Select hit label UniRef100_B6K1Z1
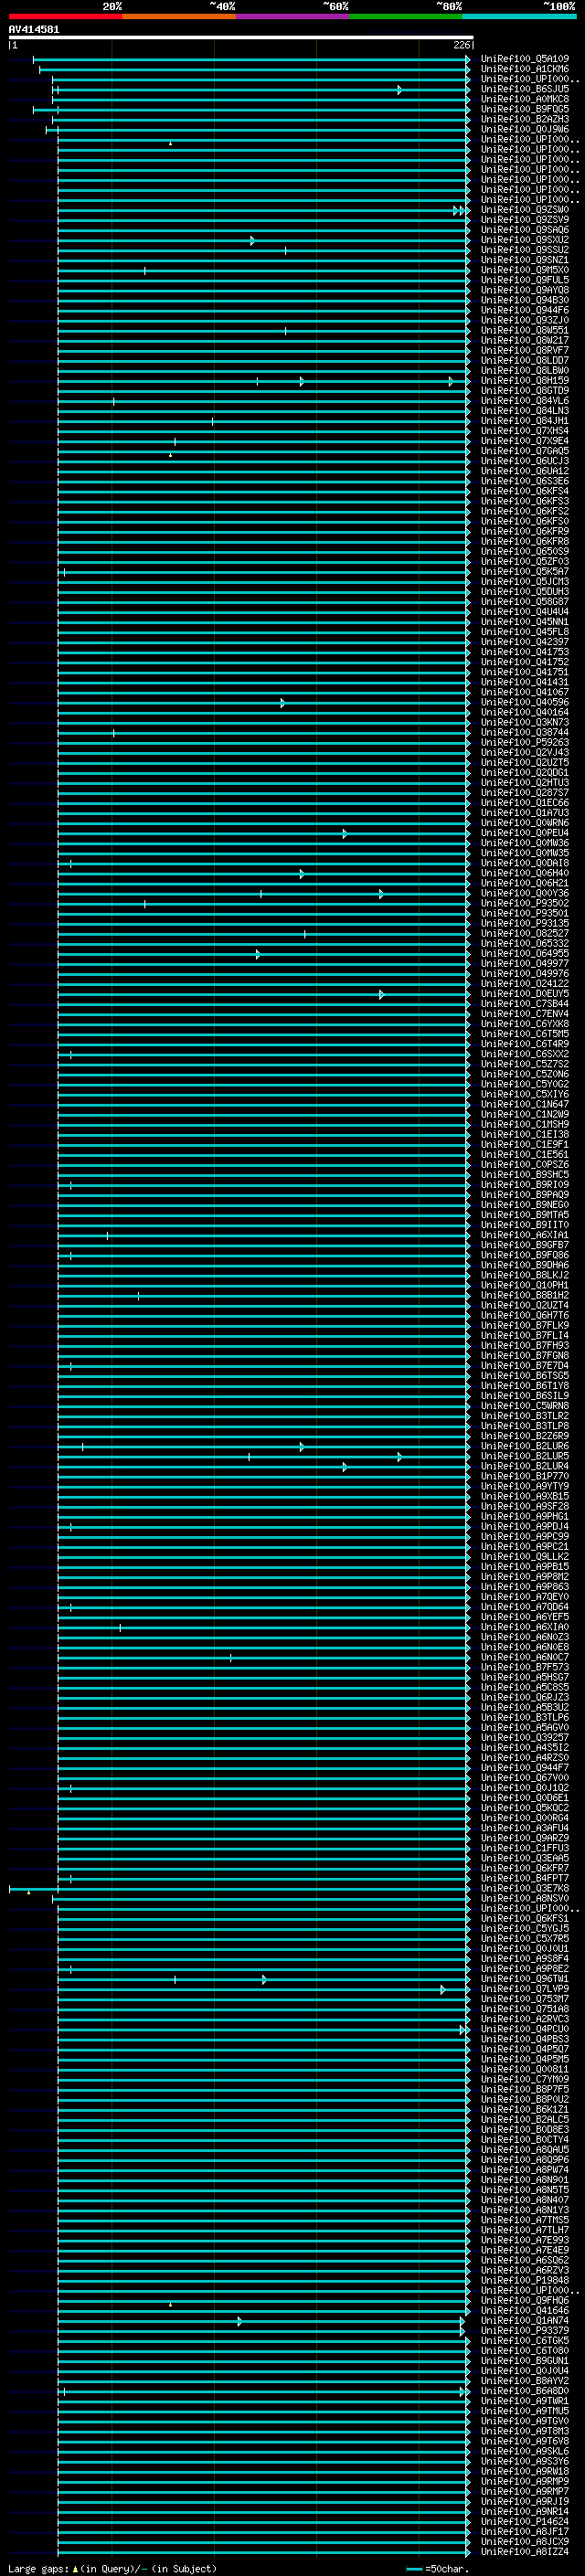 [525, 2110]
